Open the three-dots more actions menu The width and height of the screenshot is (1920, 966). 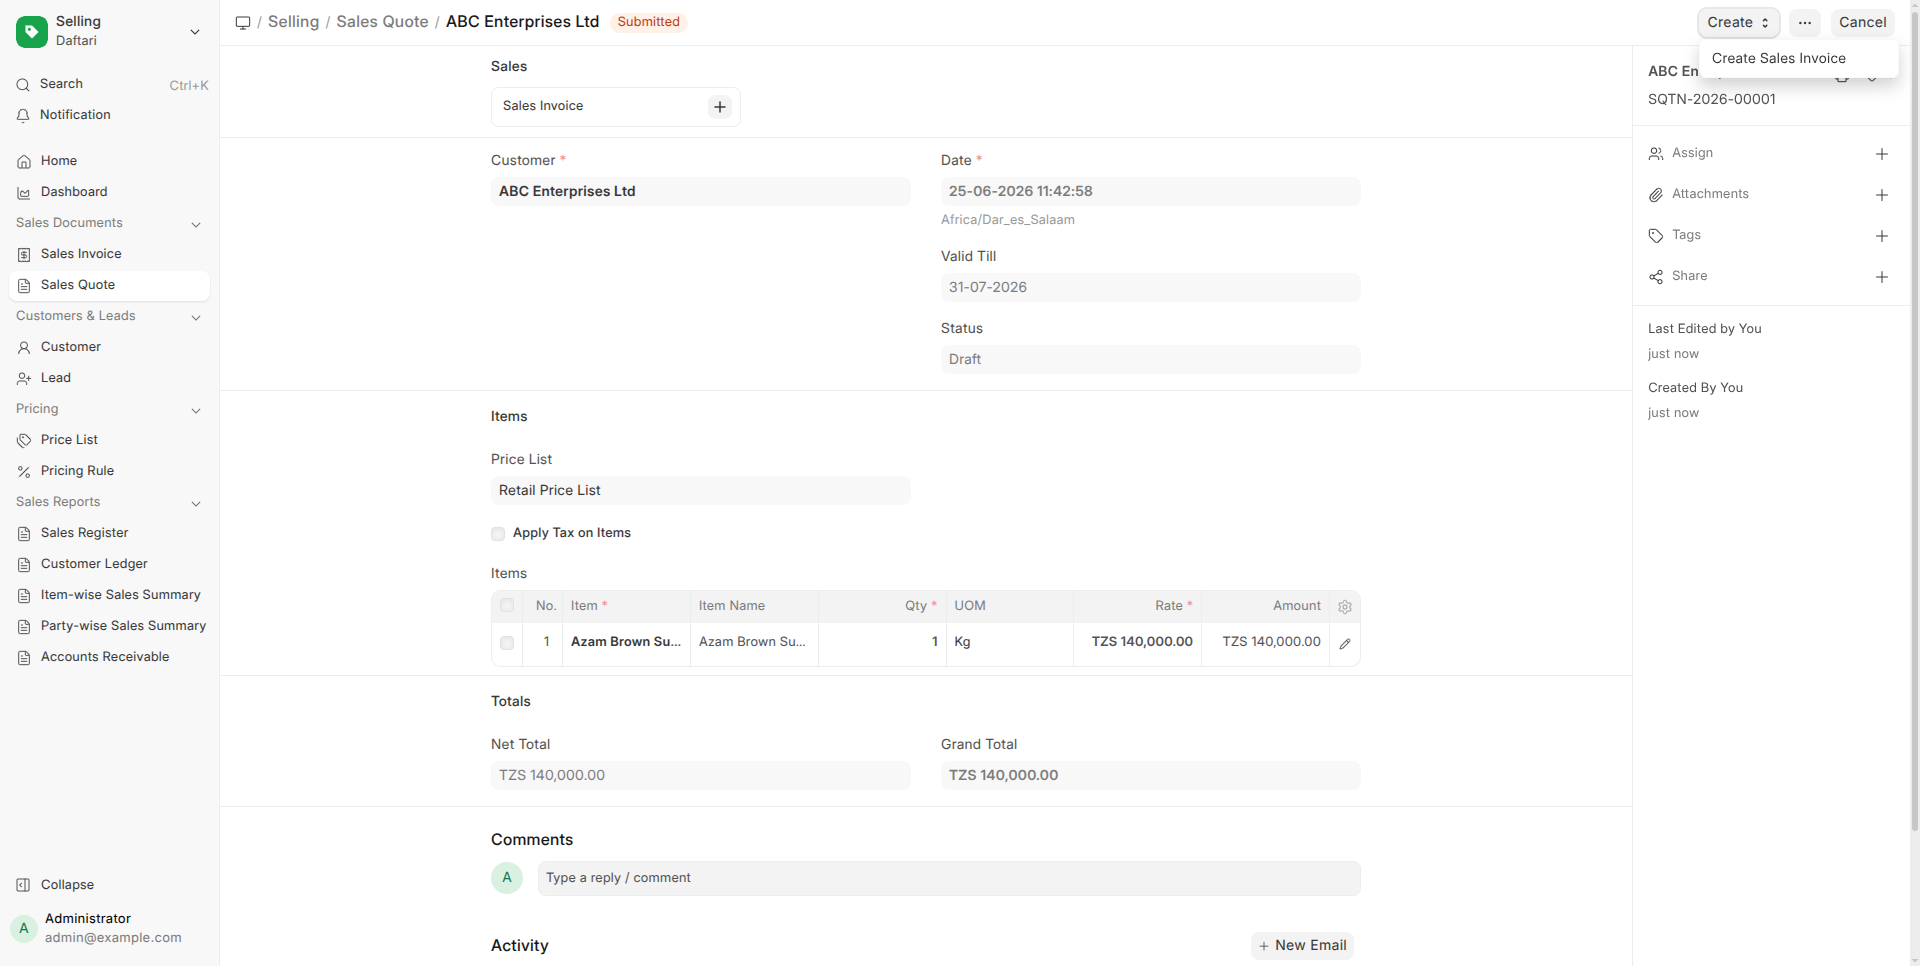[x=1805, y=22]
